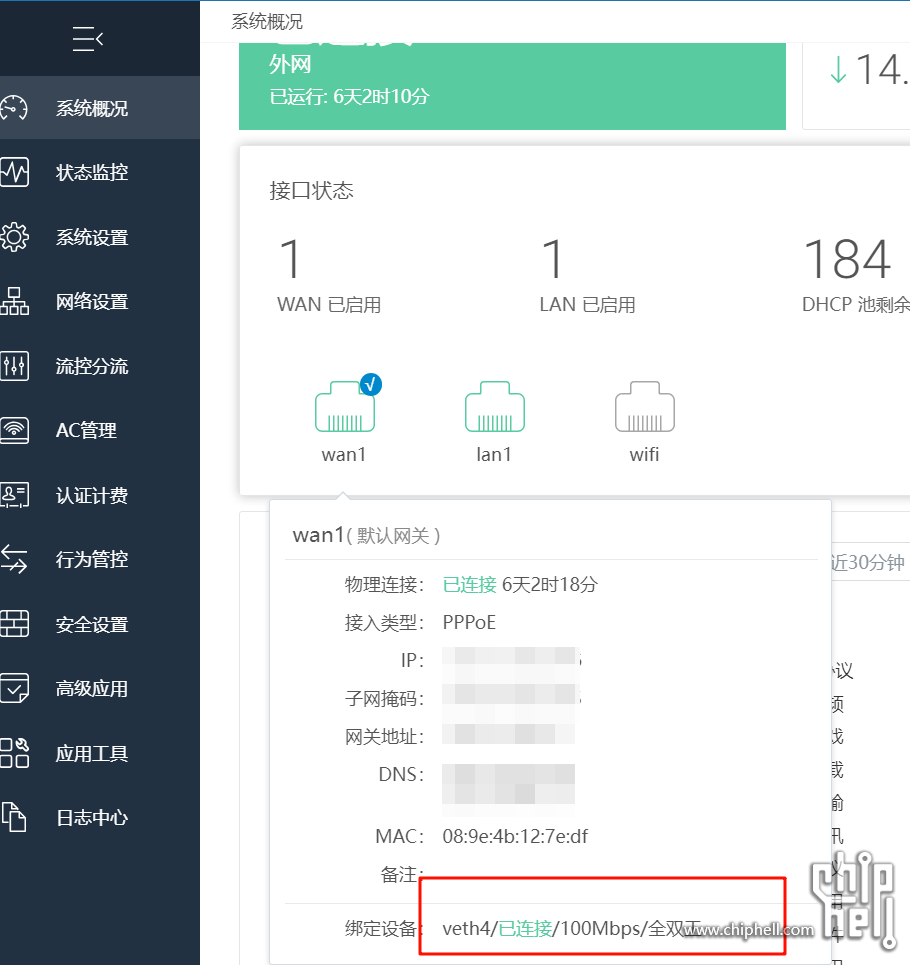Image resolution: width=910 pixels, height=965 pixels.
Task: Open 状态监控 menu item
Action: 100,172
